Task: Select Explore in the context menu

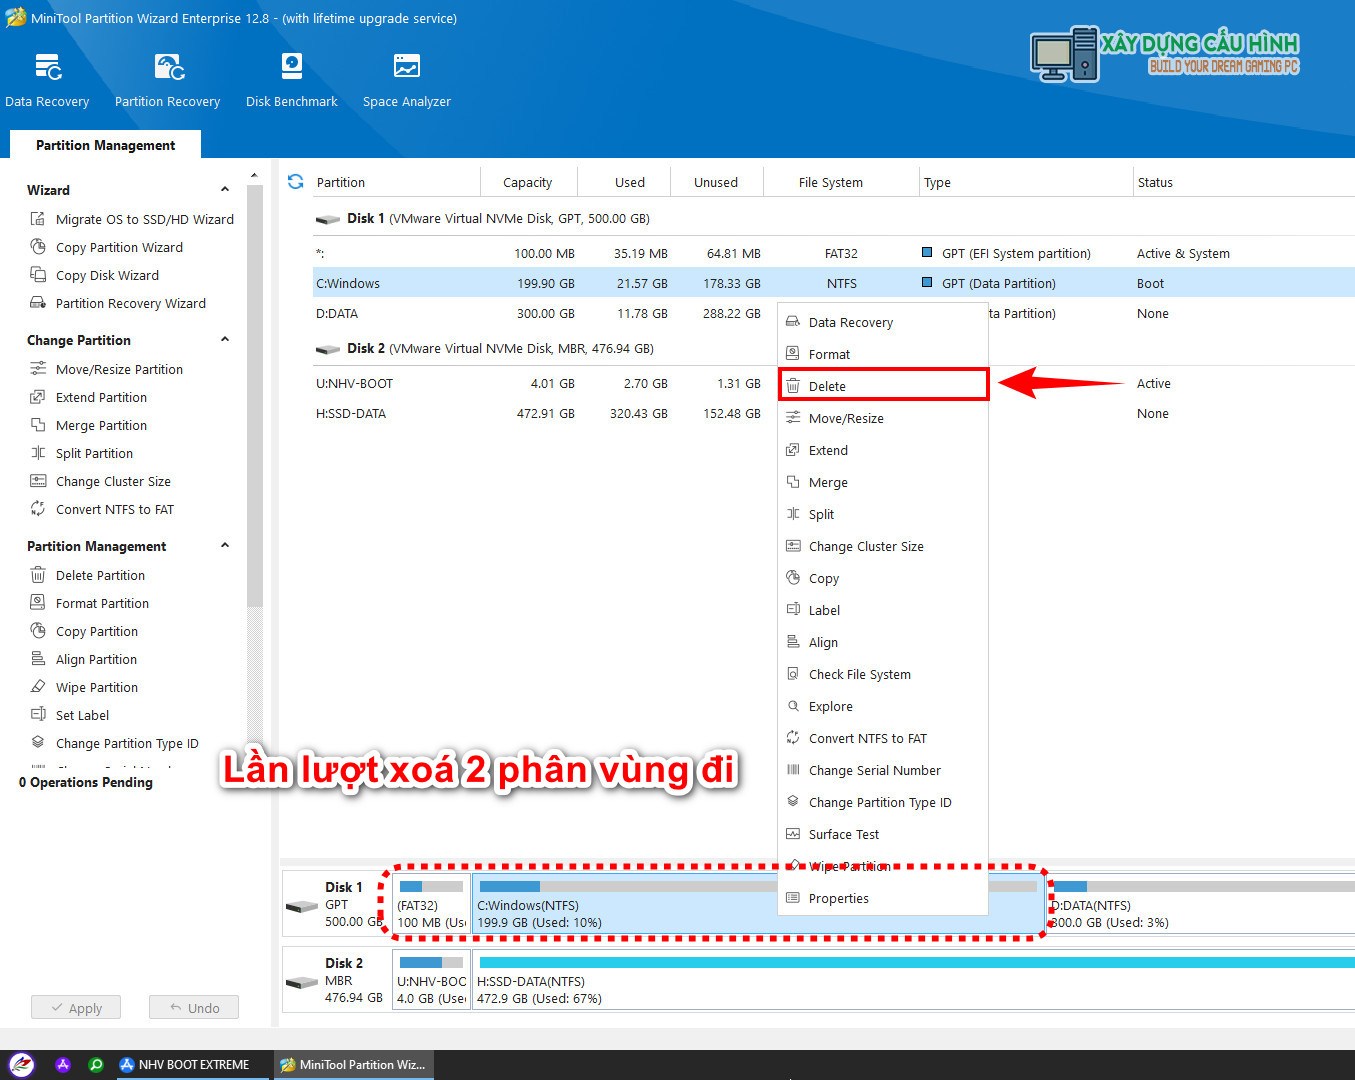Action: point(883,706)
